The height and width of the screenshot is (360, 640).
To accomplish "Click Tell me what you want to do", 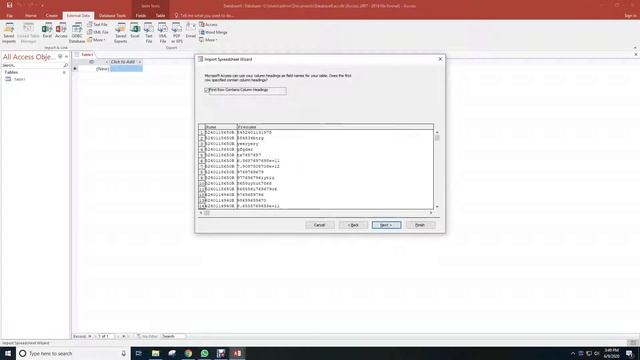I will [x=207, y=16].
